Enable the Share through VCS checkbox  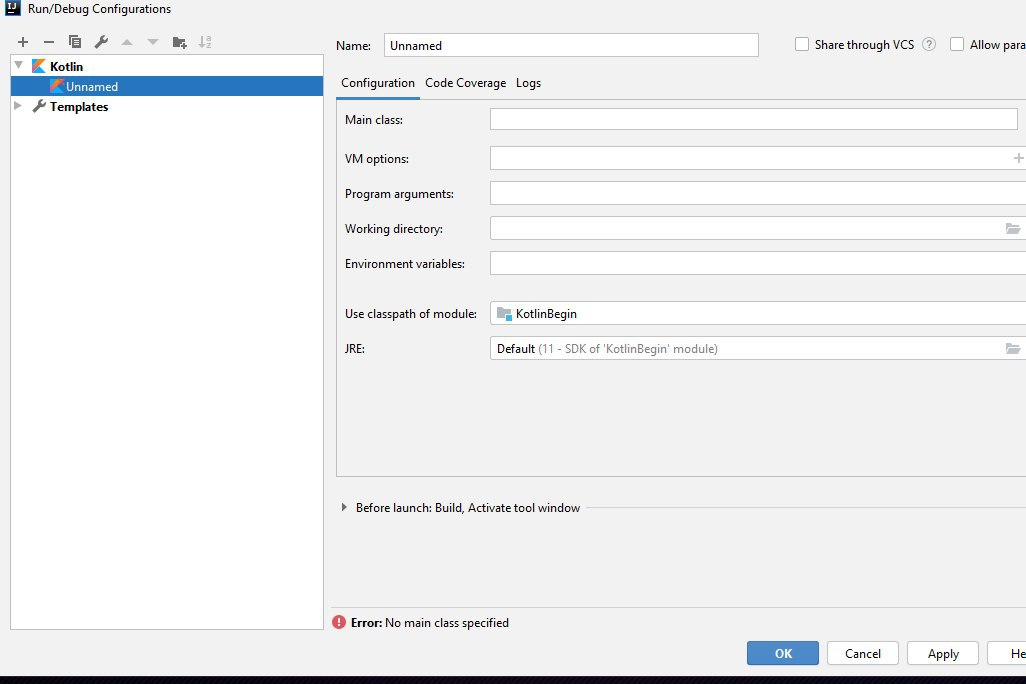tap(802, 44)
